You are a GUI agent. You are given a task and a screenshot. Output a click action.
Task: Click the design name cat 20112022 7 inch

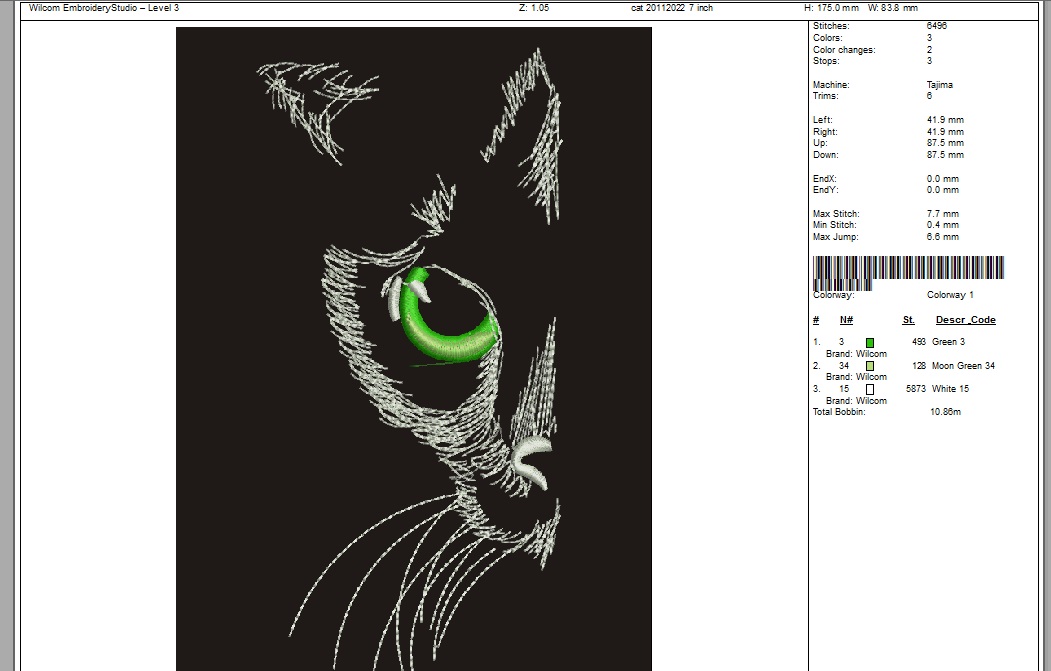click(671, 8)
